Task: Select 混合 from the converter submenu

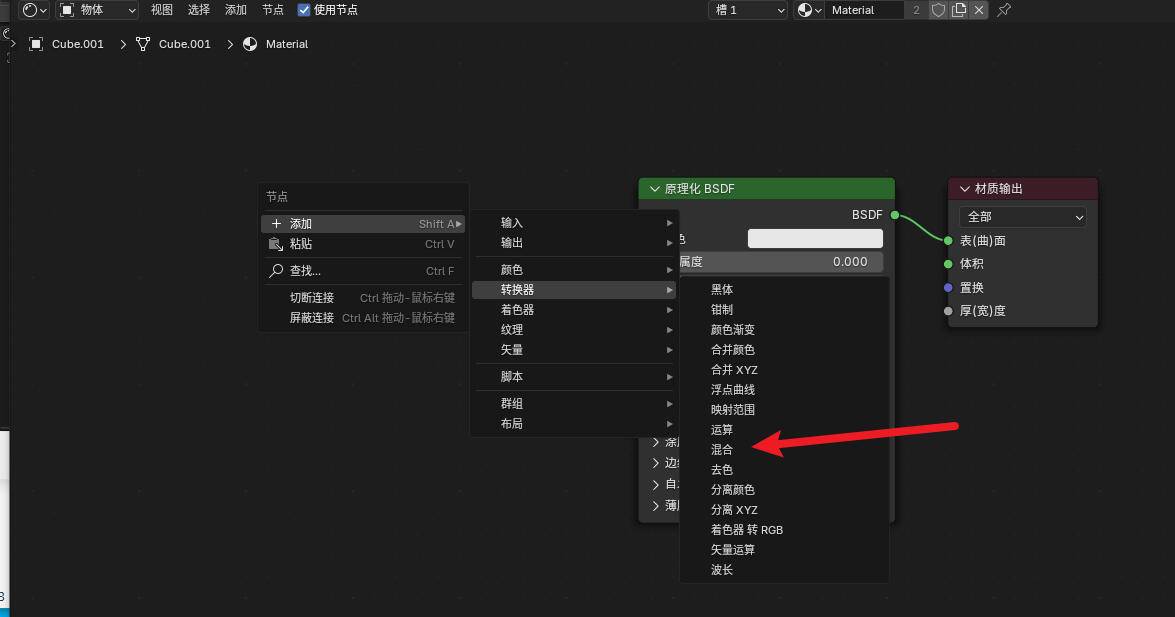Action: (722, 450)
